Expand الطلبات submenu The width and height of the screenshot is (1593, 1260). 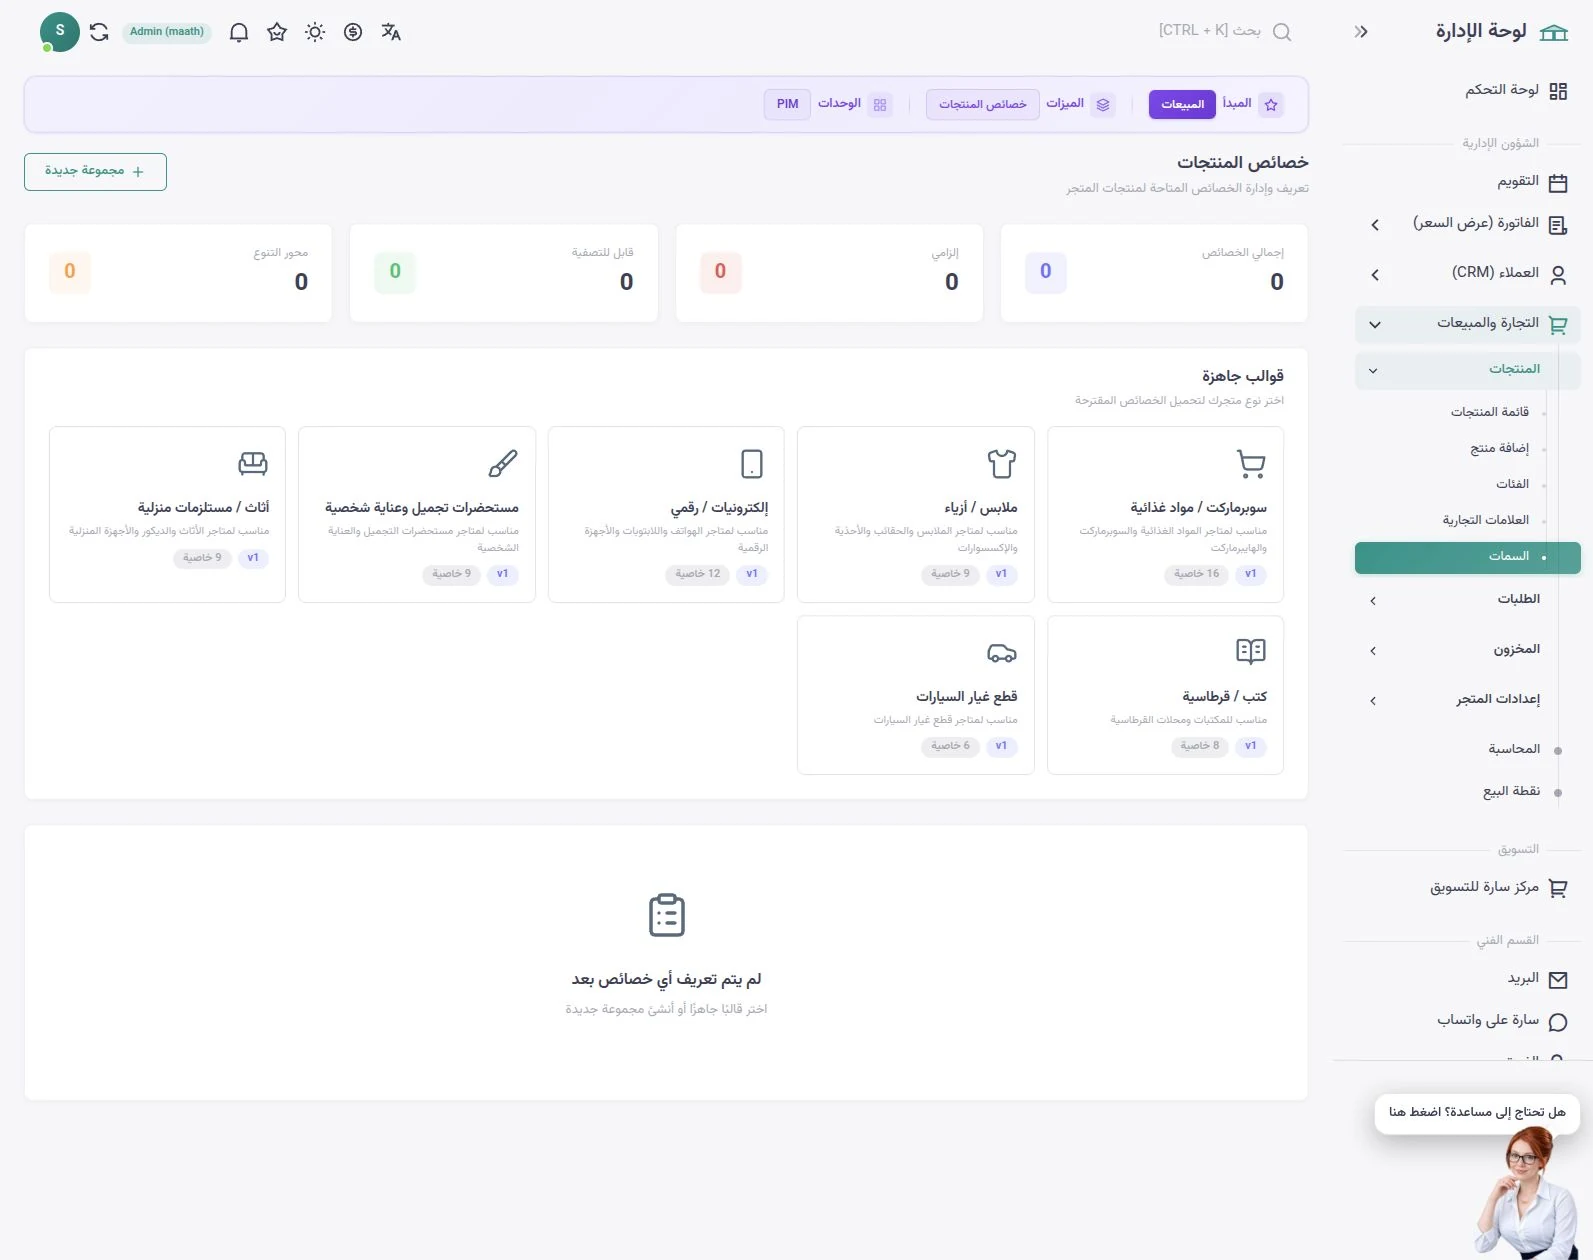point(1467,600)
